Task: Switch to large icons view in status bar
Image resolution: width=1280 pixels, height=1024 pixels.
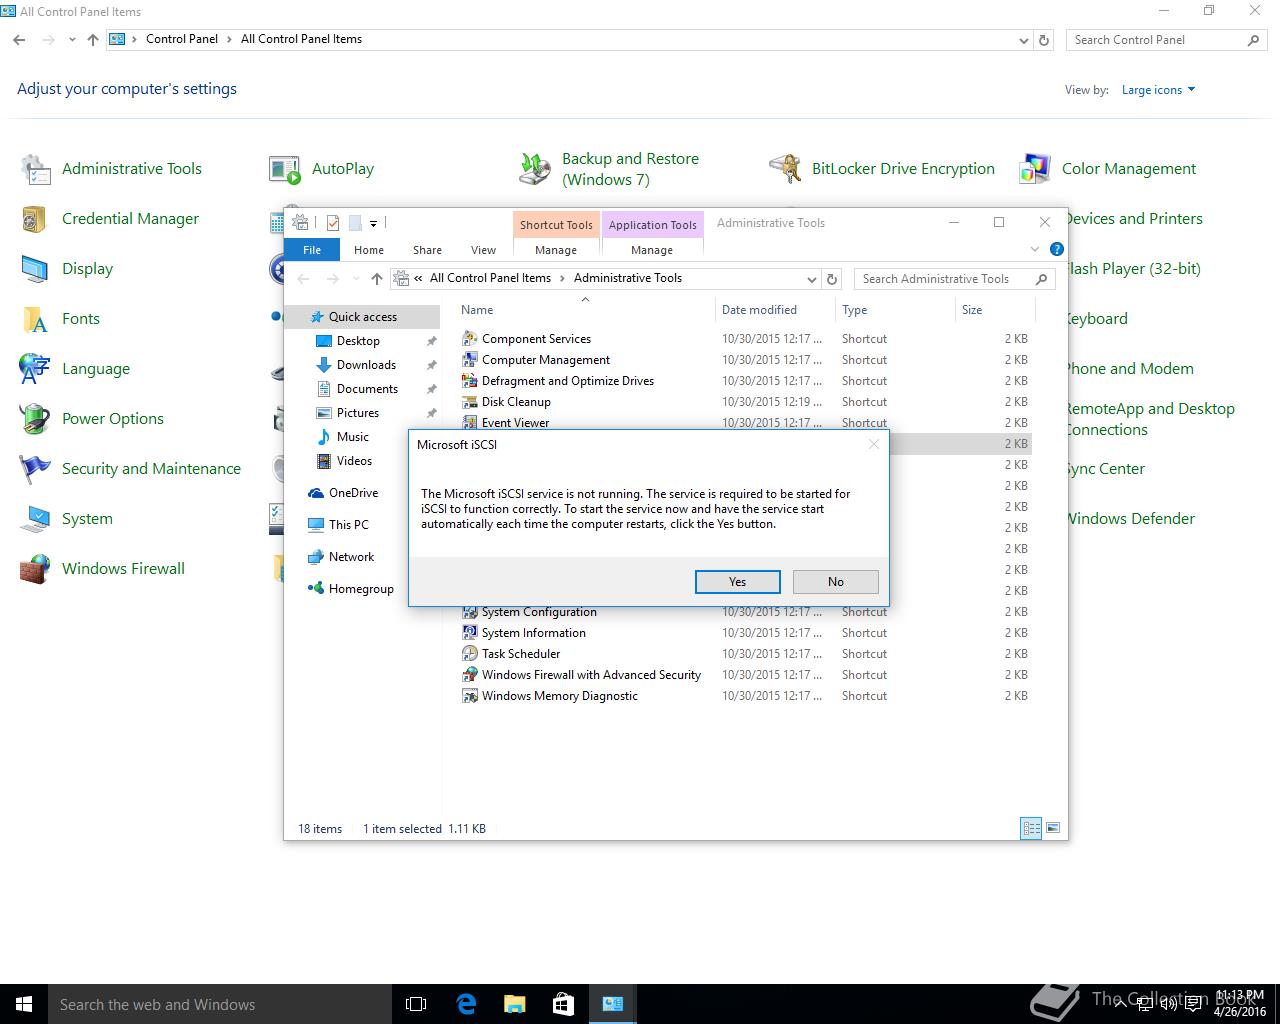Action: click(1051, 828)
